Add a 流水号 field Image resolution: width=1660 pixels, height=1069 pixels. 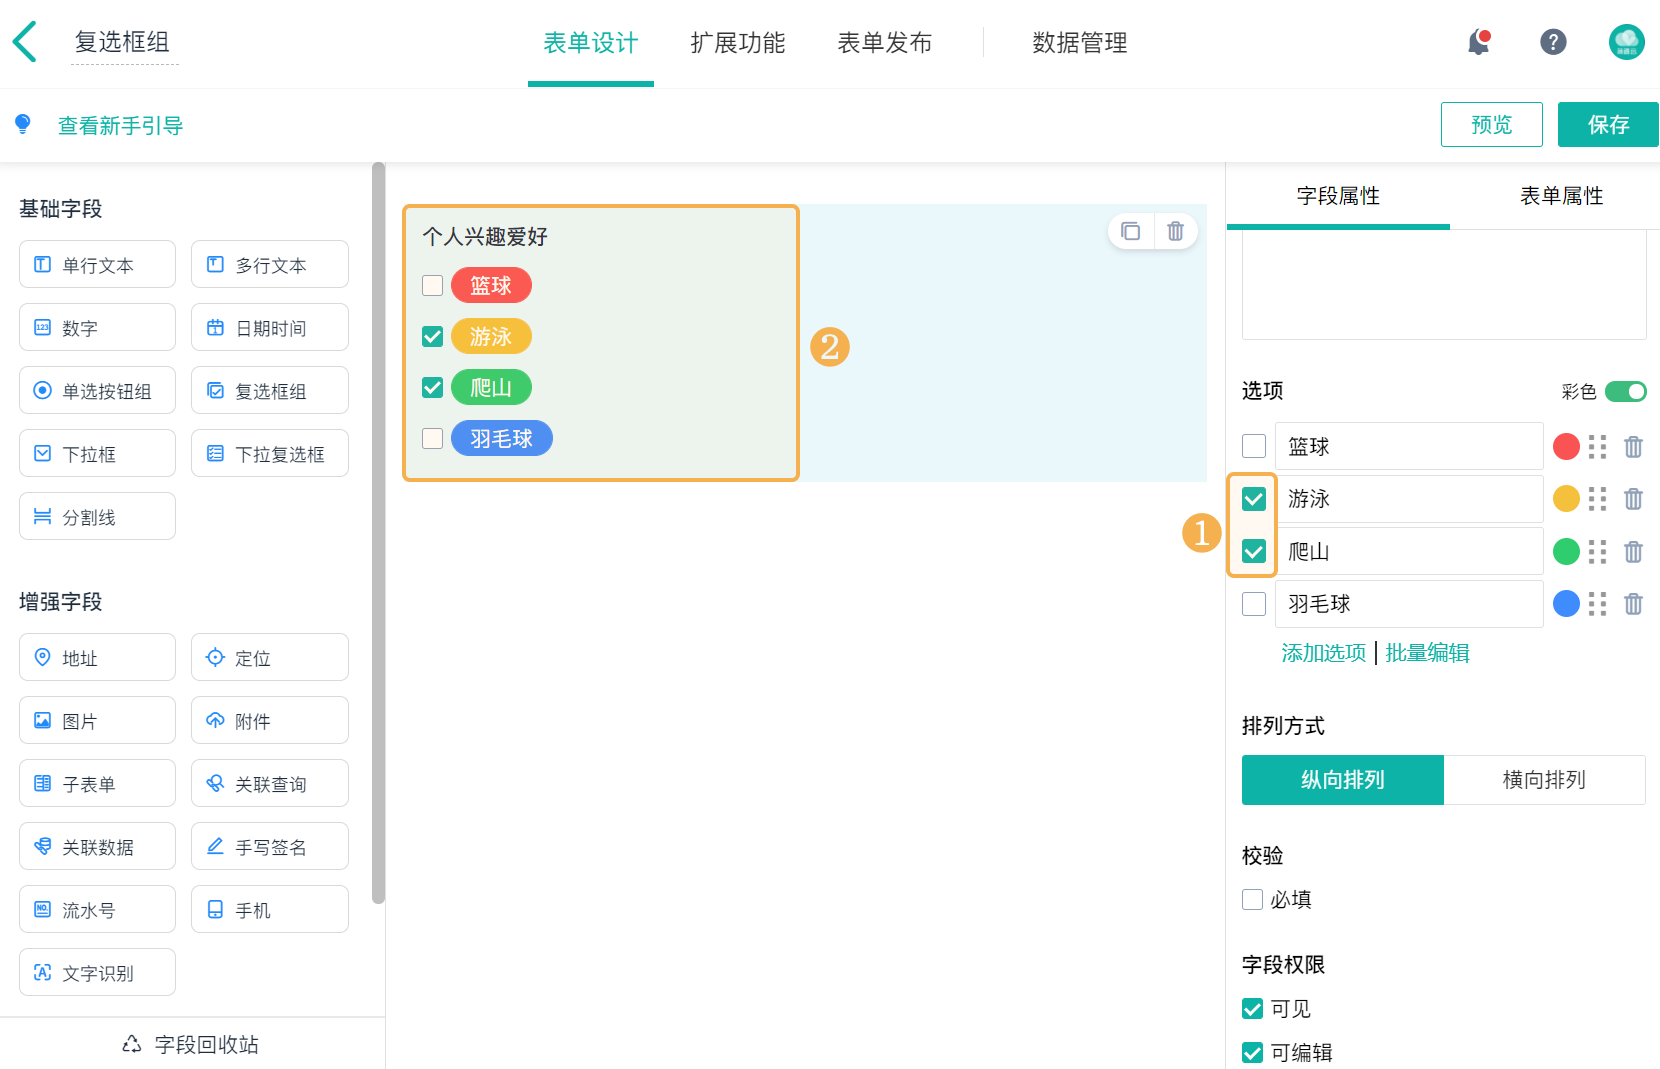point(97,909)
